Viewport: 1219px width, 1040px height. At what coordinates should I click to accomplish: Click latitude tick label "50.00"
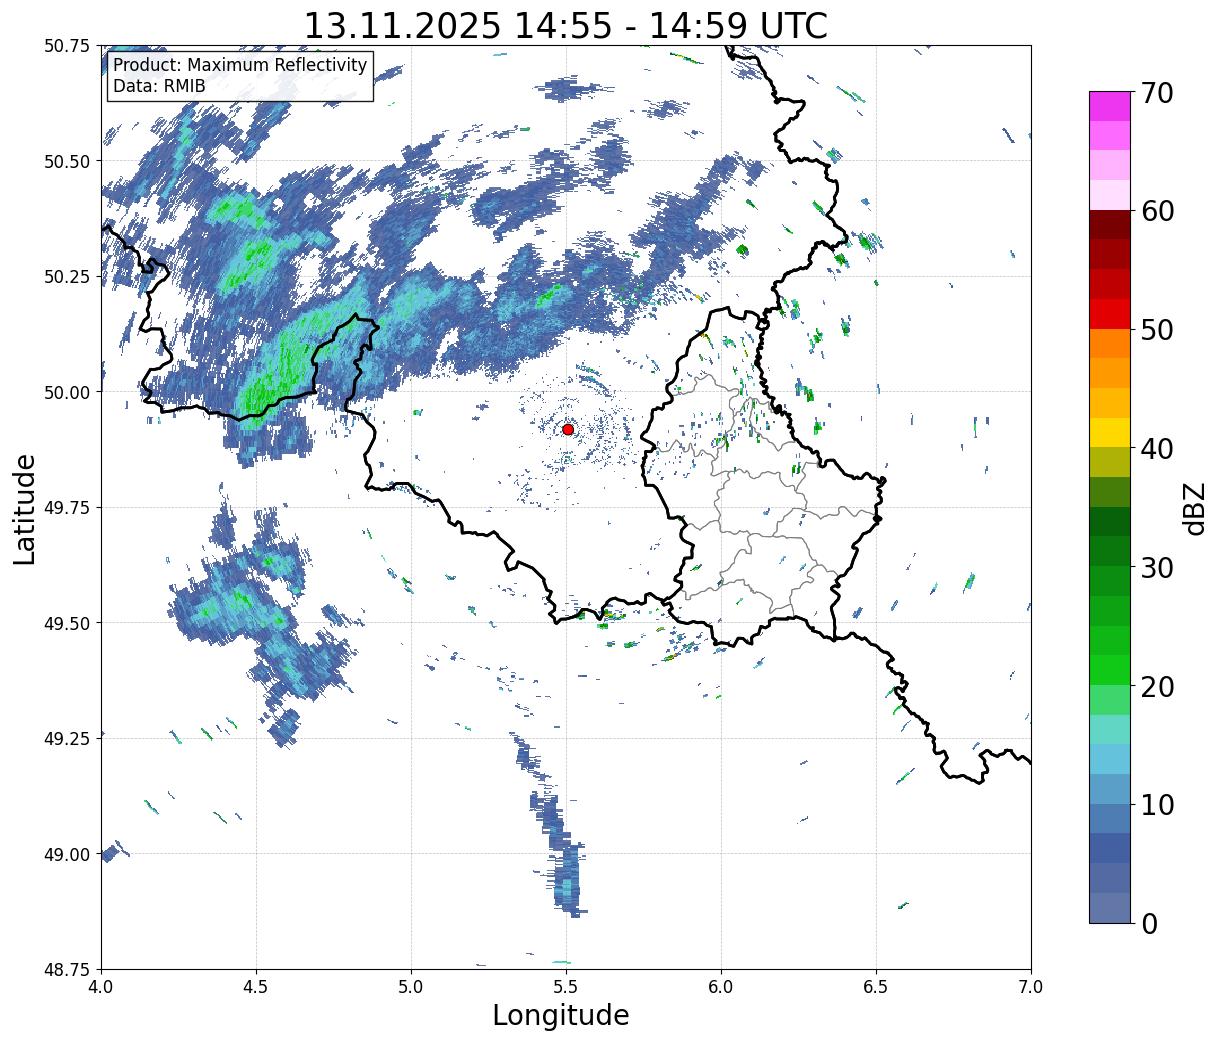pos(67,392)
